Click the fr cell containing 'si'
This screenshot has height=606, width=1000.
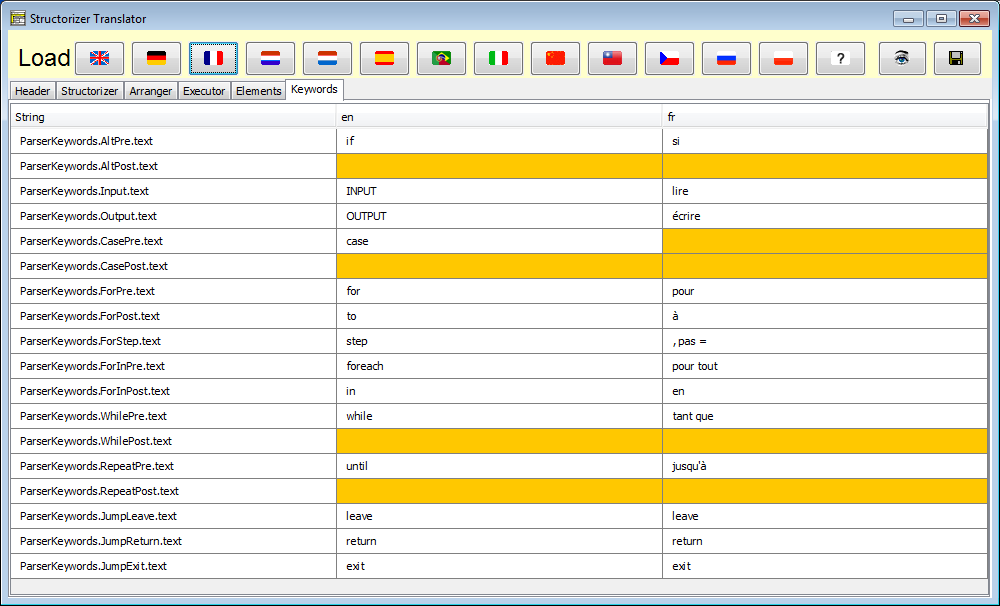[x=825, y=141]
